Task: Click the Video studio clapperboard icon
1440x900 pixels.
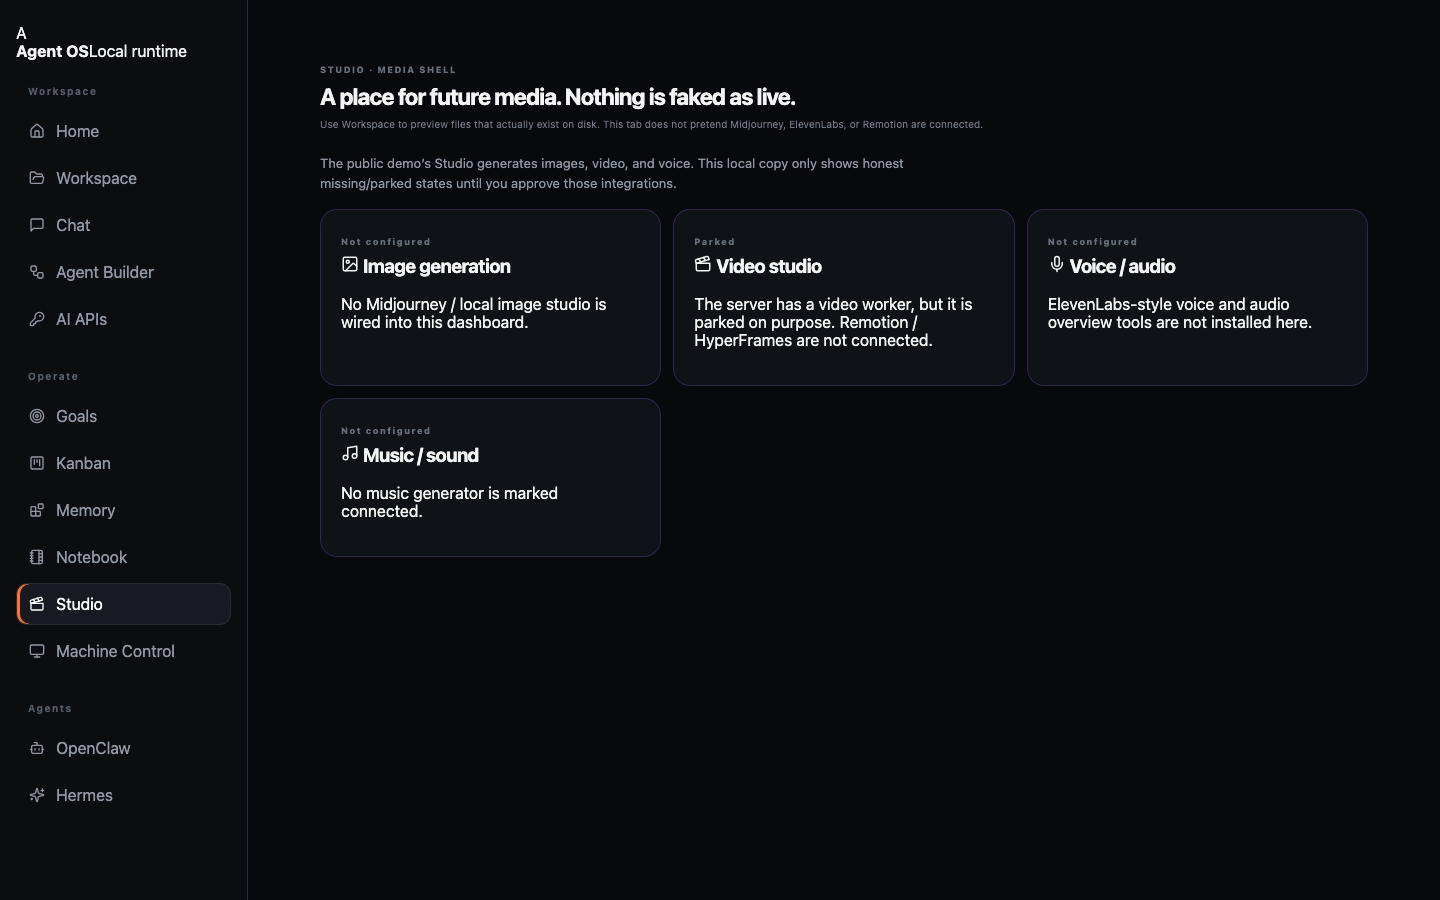Action: (703, 264)
